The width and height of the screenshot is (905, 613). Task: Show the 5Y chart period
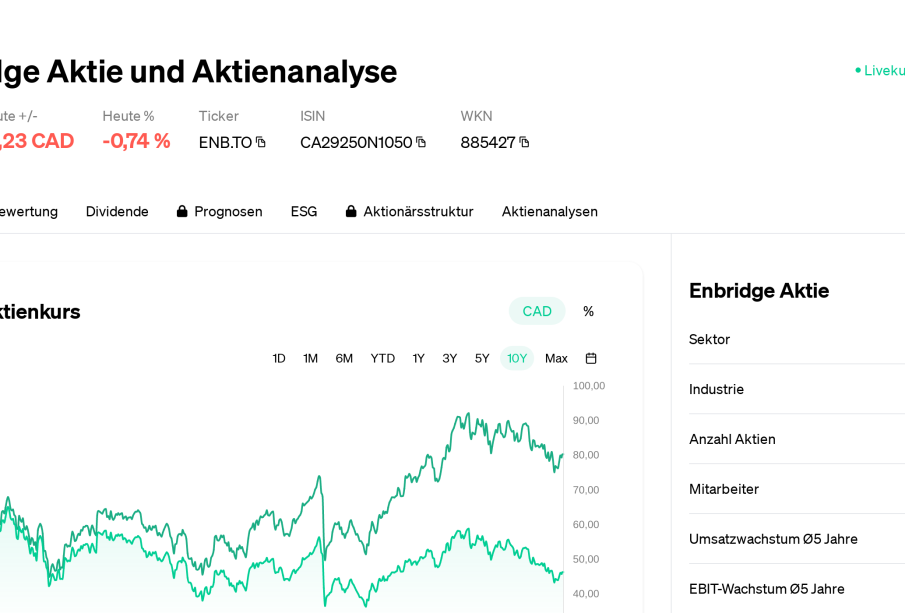click(x=482, y=358)
